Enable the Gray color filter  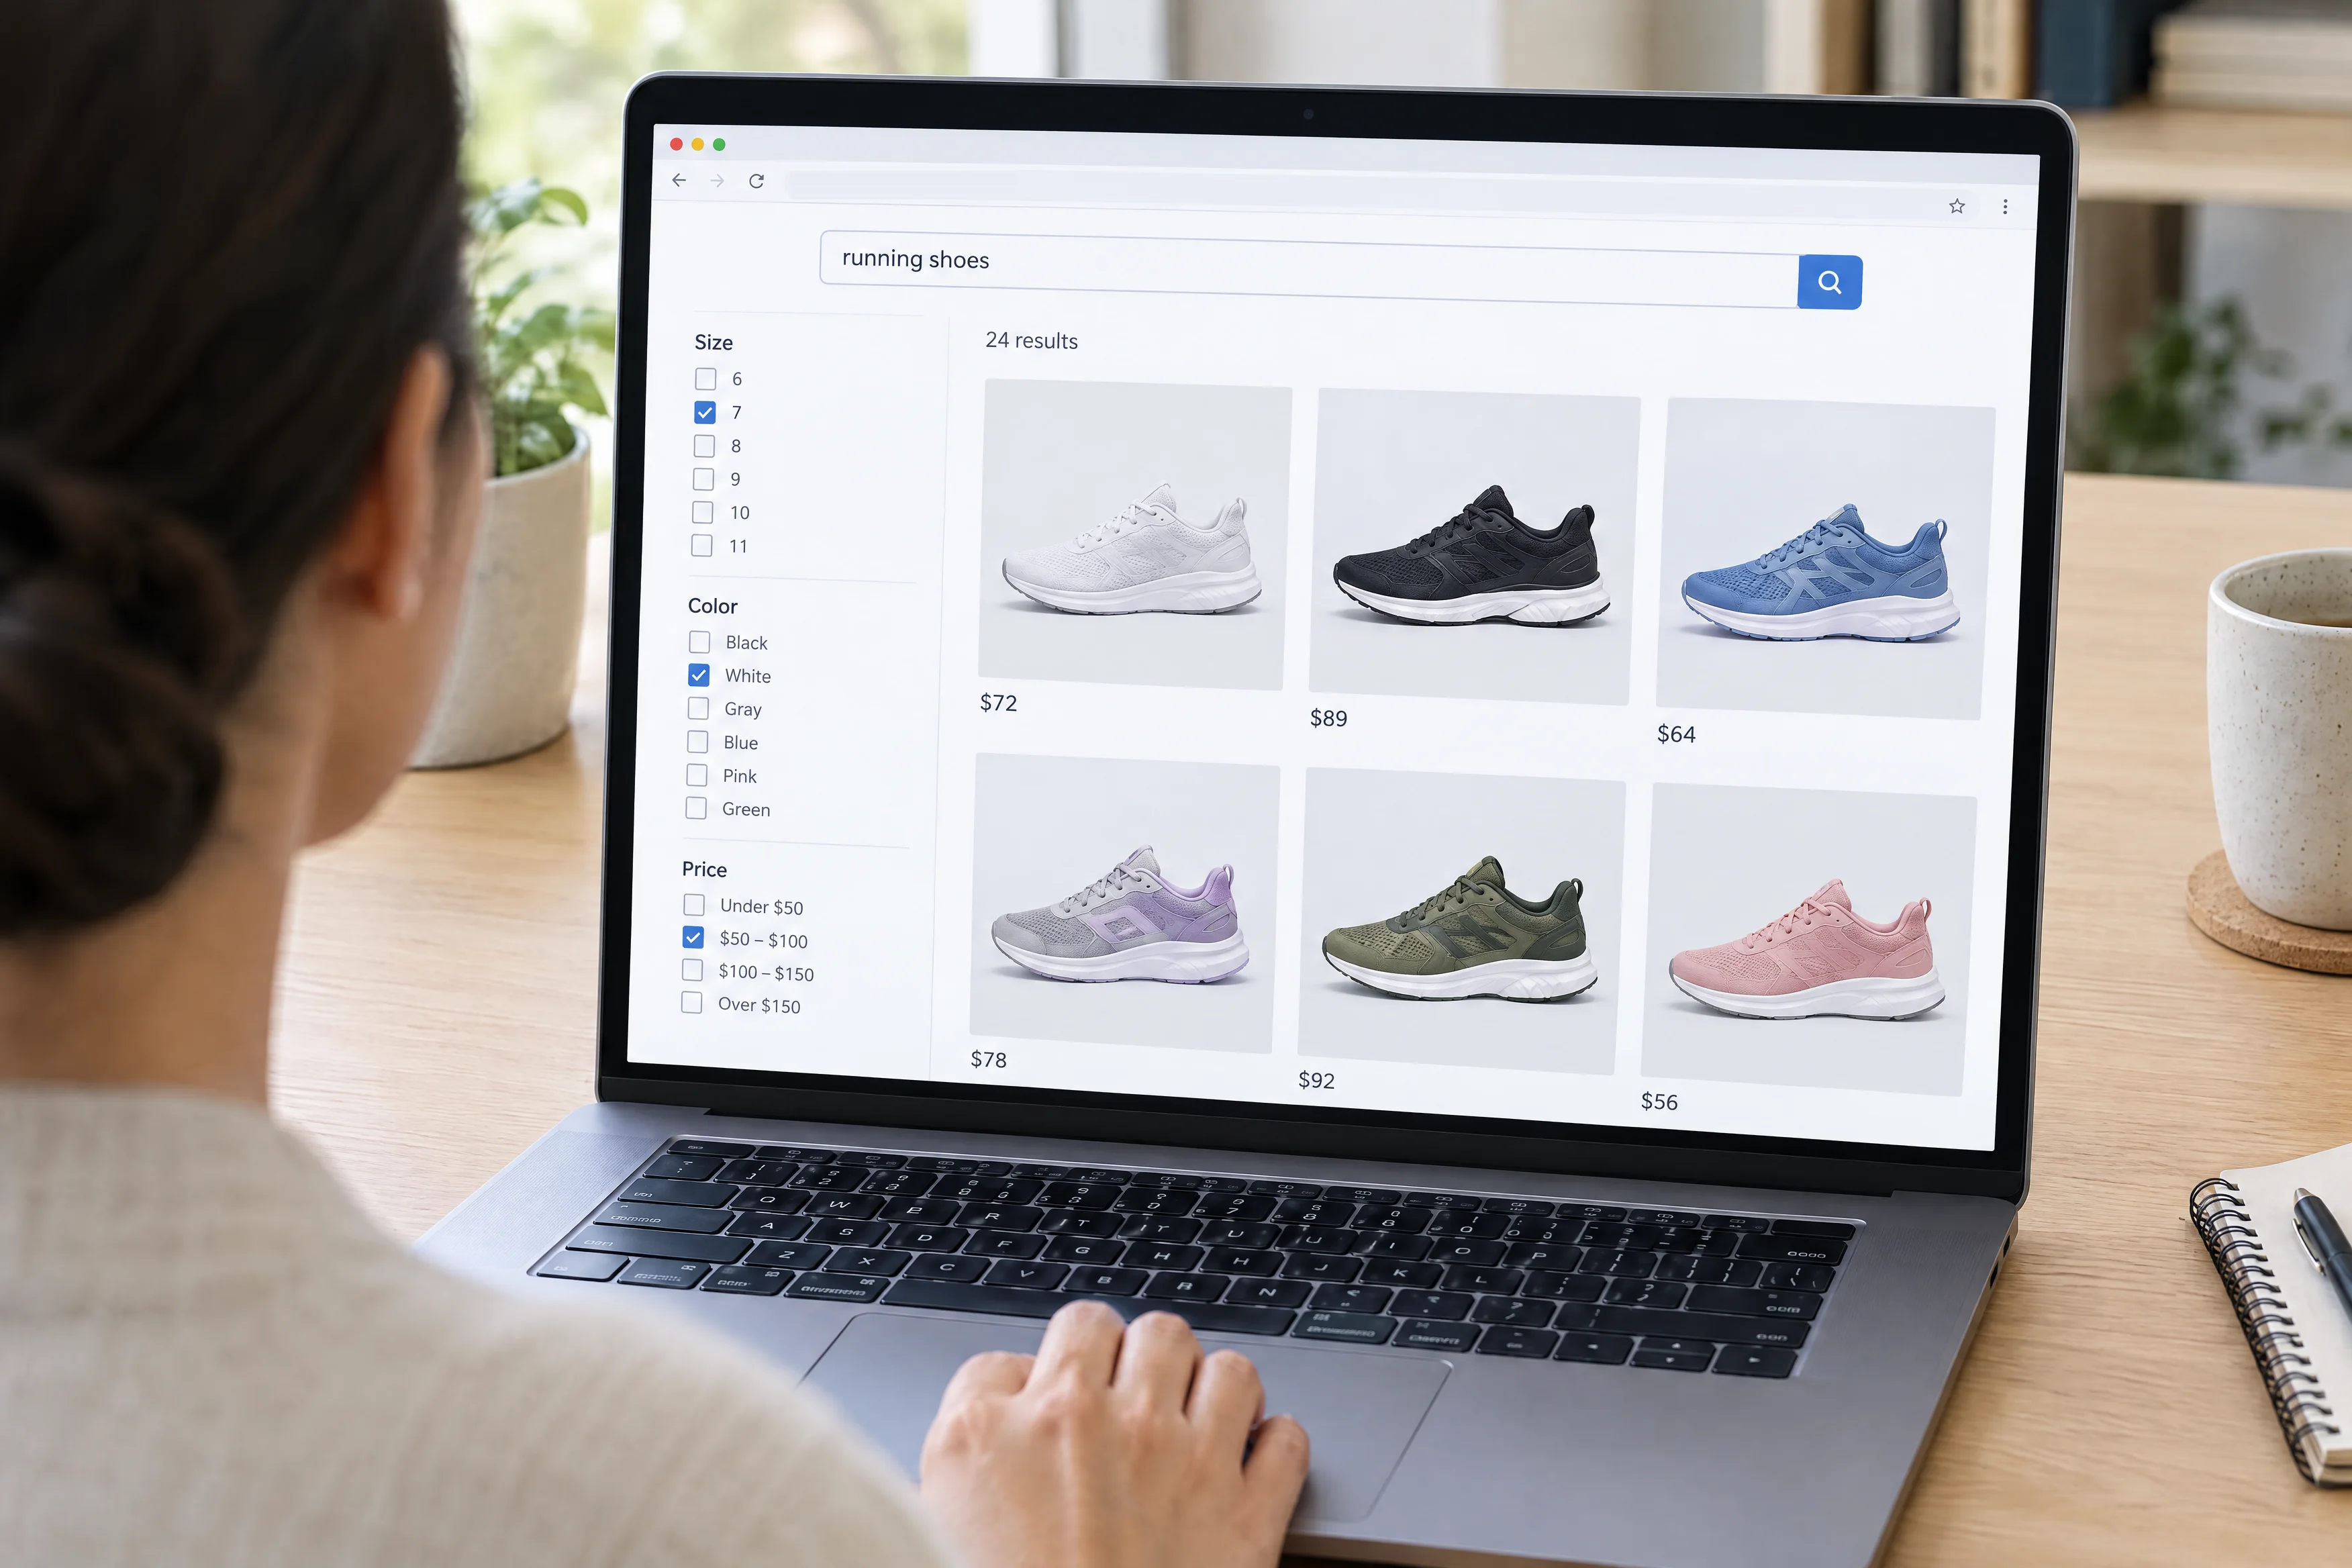point(698,708)
